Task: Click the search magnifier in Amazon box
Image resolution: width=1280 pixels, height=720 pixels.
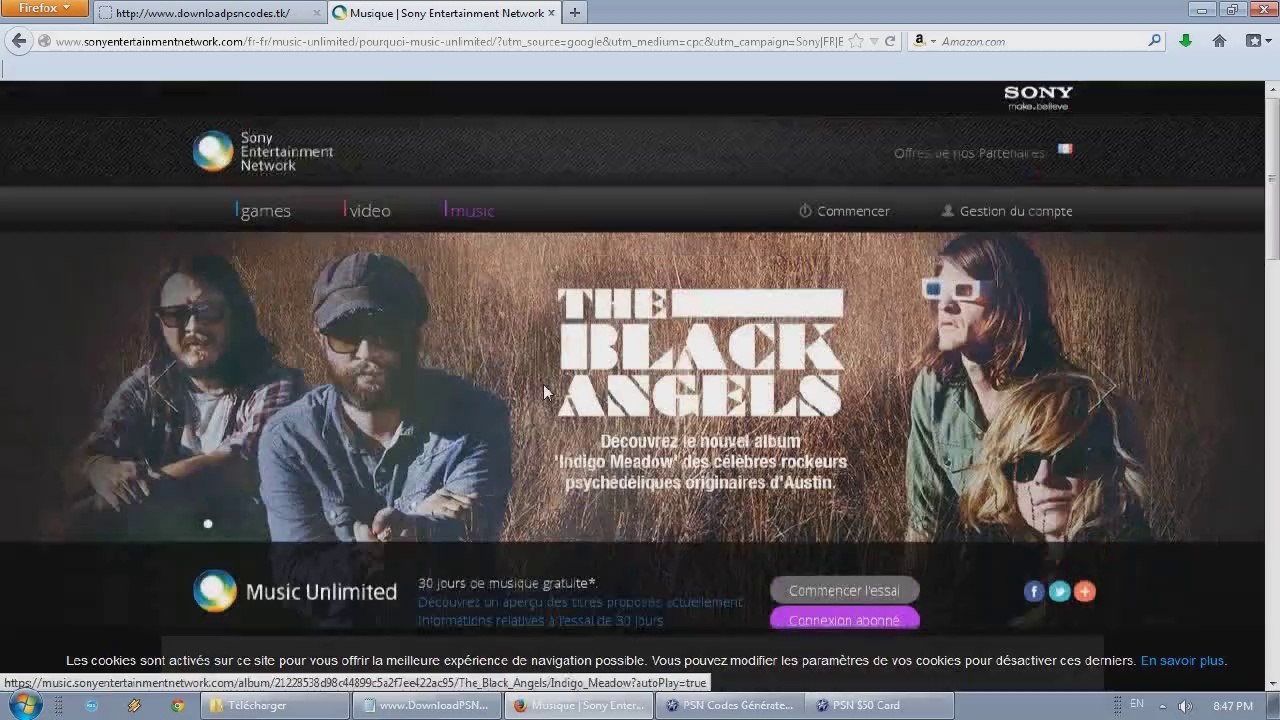Action: pyautogui.click(x=1154, y=41)
